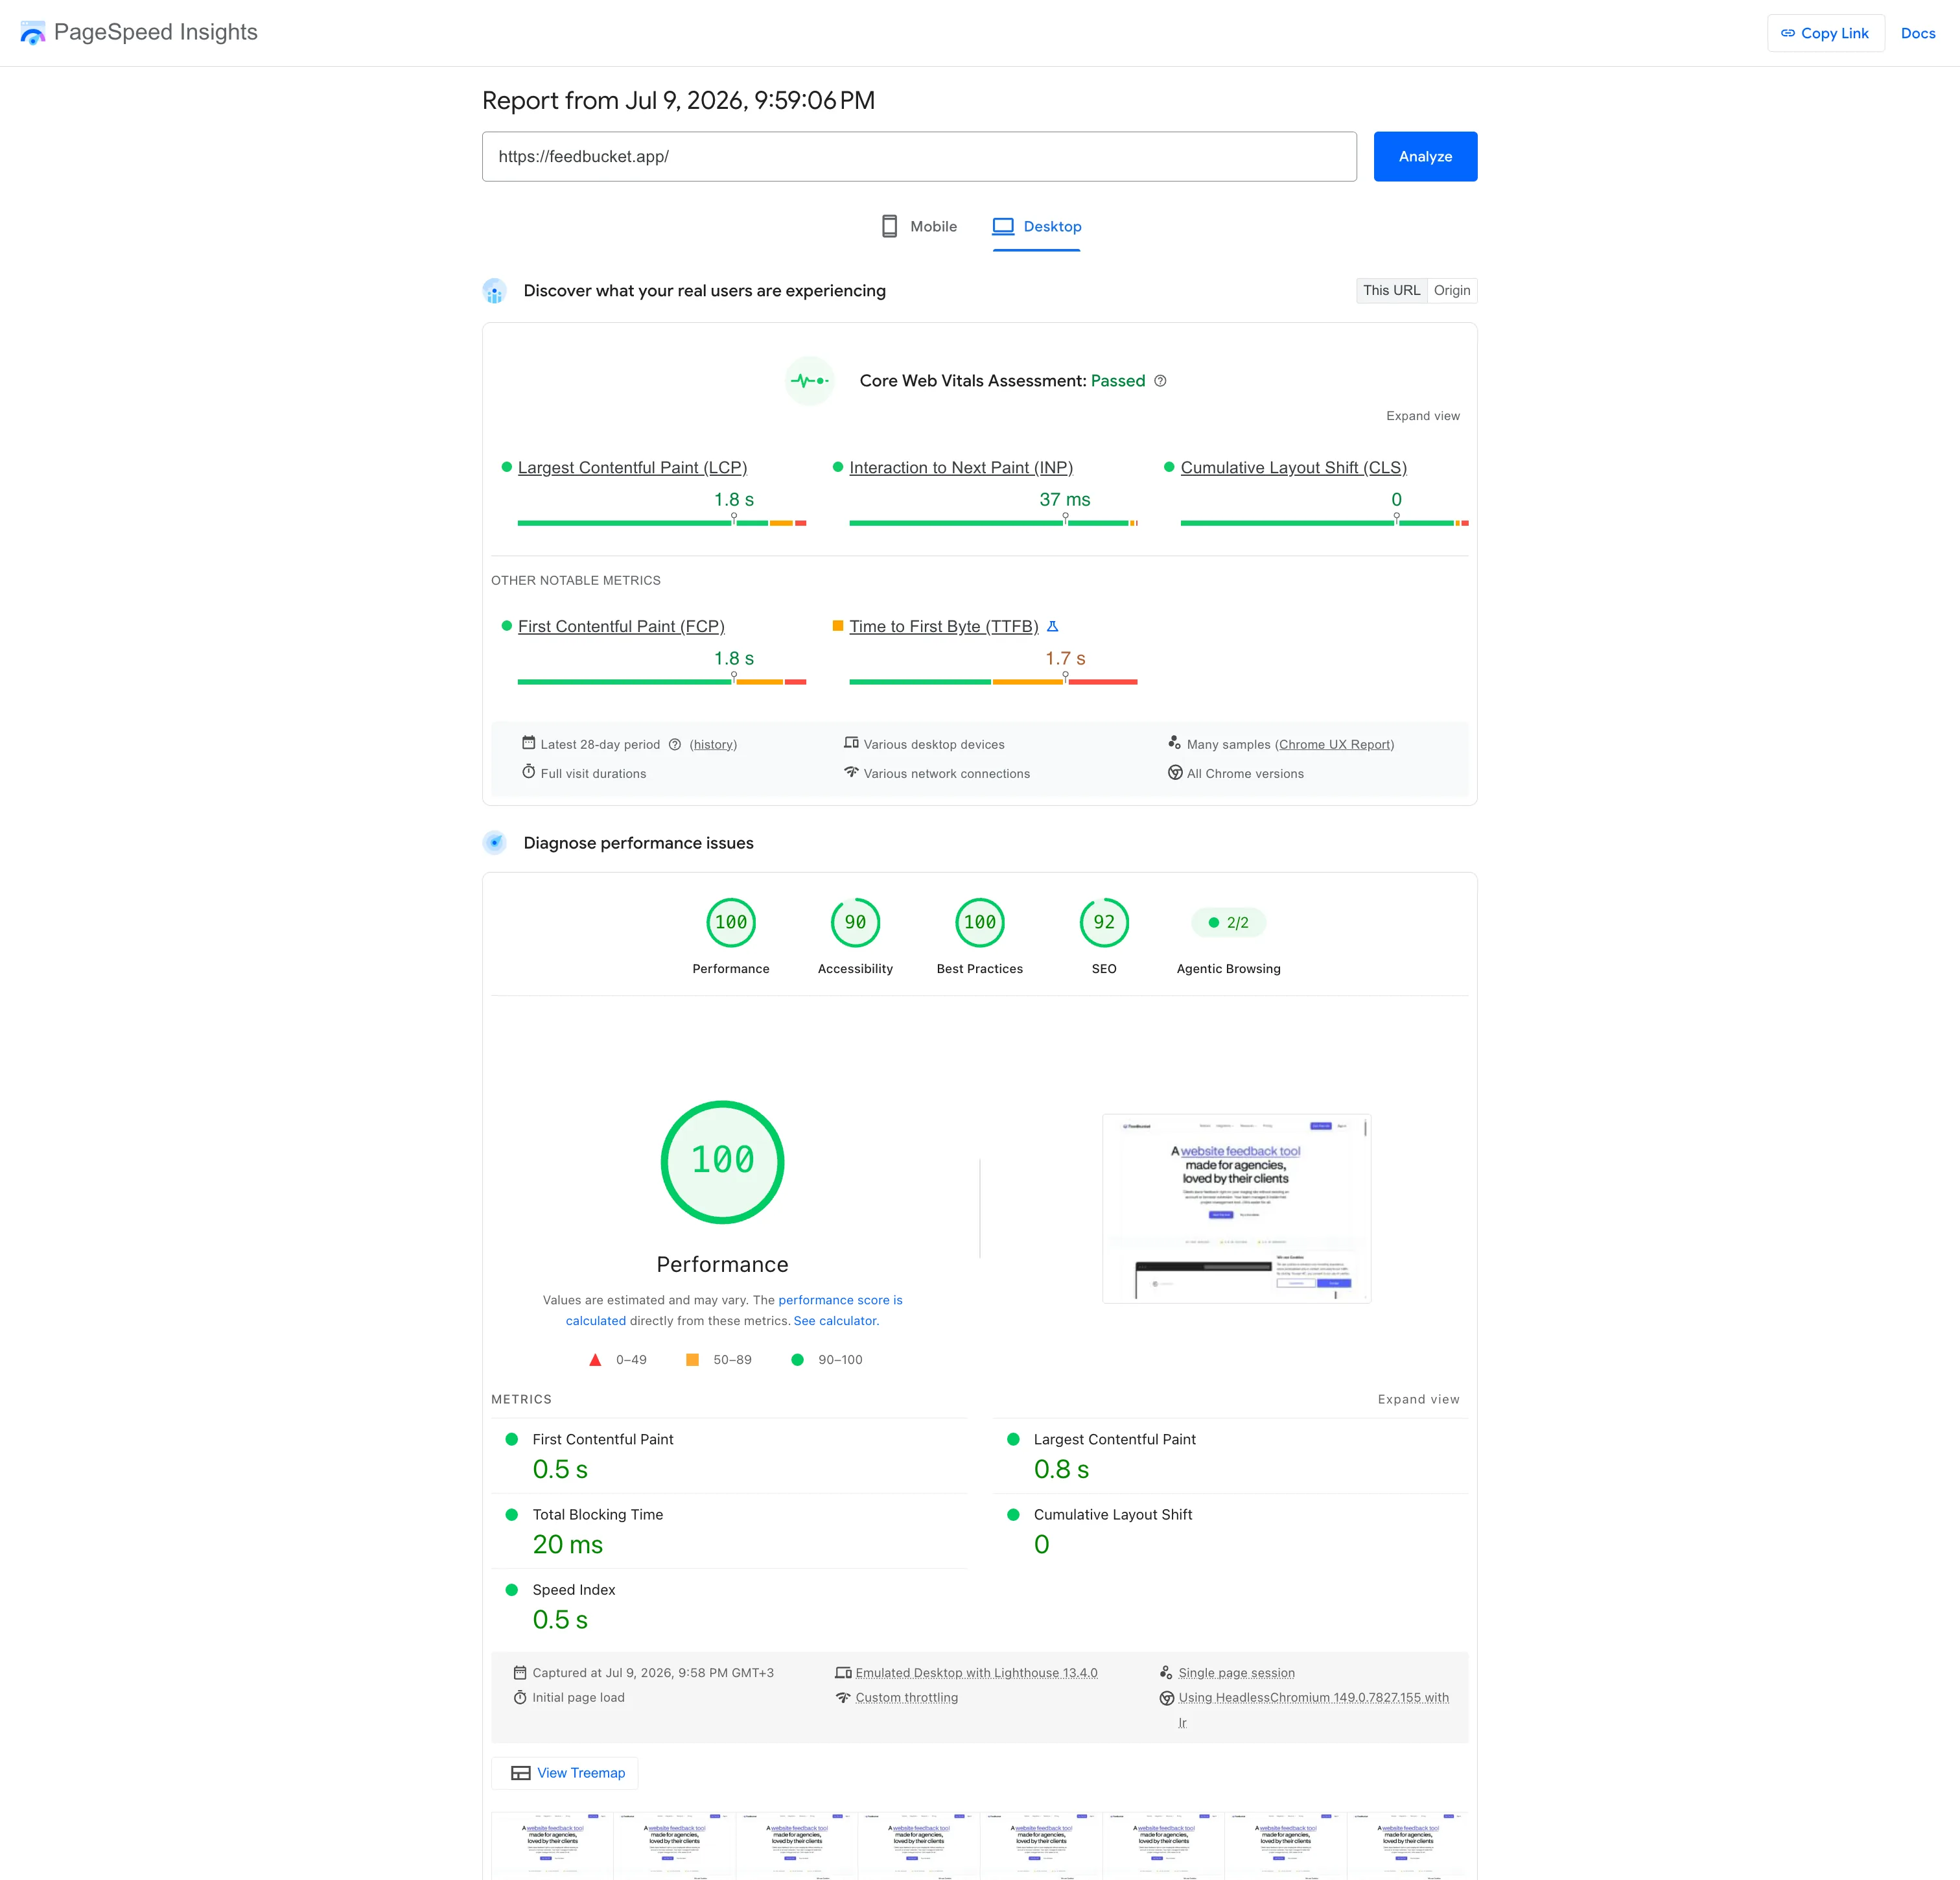Click the samples icon beside Many samples
The image size is (1960, 1880).
click(x=1174, y=743)
